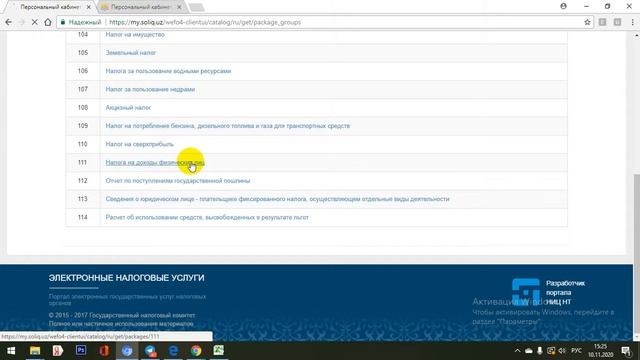640x360 pixels.
Task: Click the cloud tray icon
Action: 529,351
